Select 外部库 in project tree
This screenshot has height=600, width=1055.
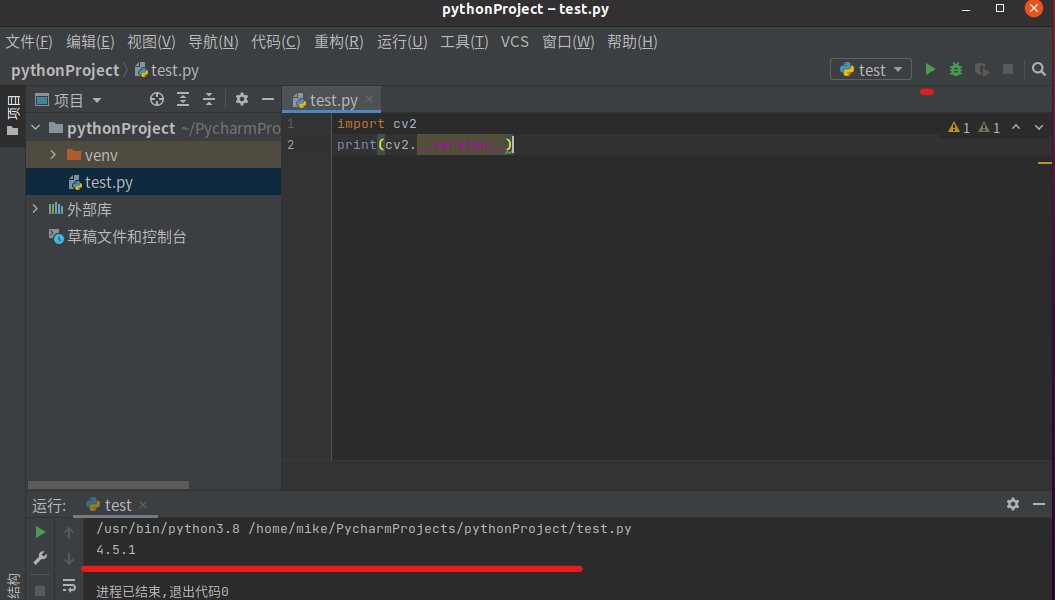click(89, 209)
